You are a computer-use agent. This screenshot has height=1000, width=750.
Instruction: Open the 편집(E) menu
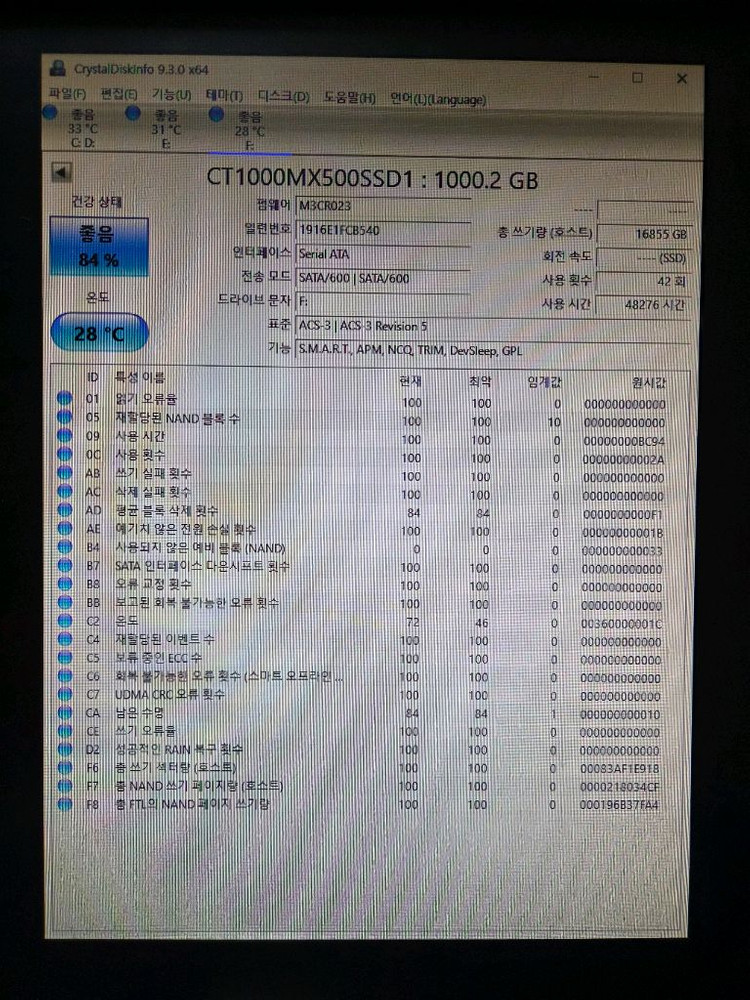[119, 94]
